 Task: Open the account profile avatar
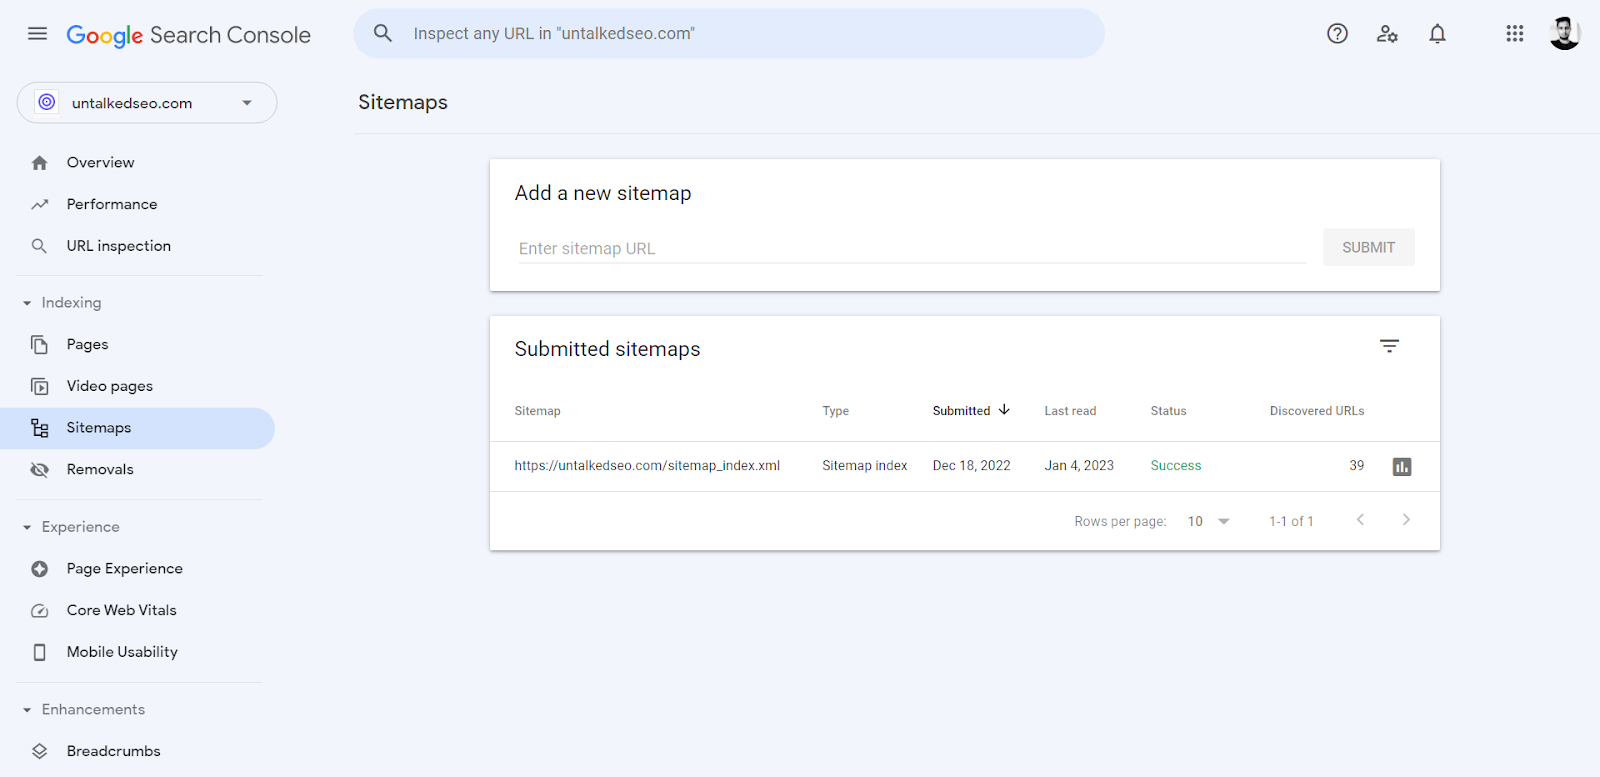[x=1564, y=33]
